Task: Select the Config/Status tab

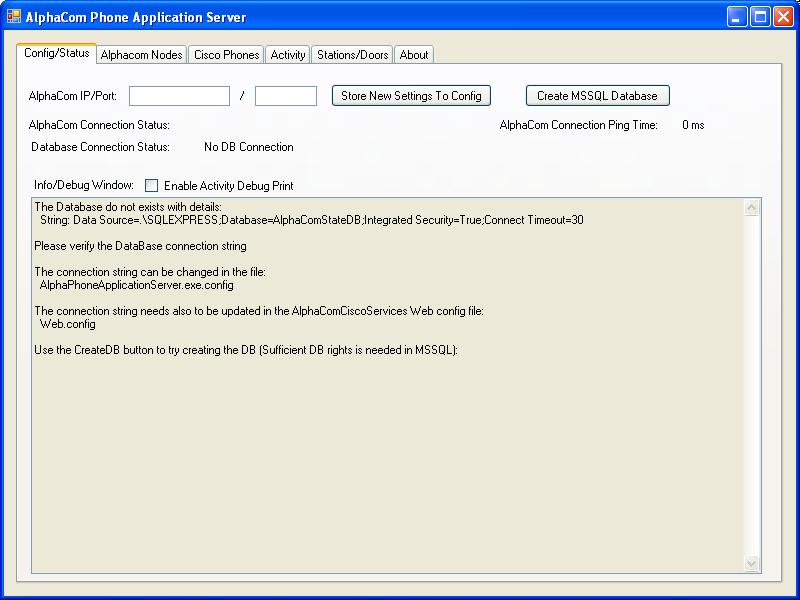Action: pyautogui.click(x=56, y=53)
